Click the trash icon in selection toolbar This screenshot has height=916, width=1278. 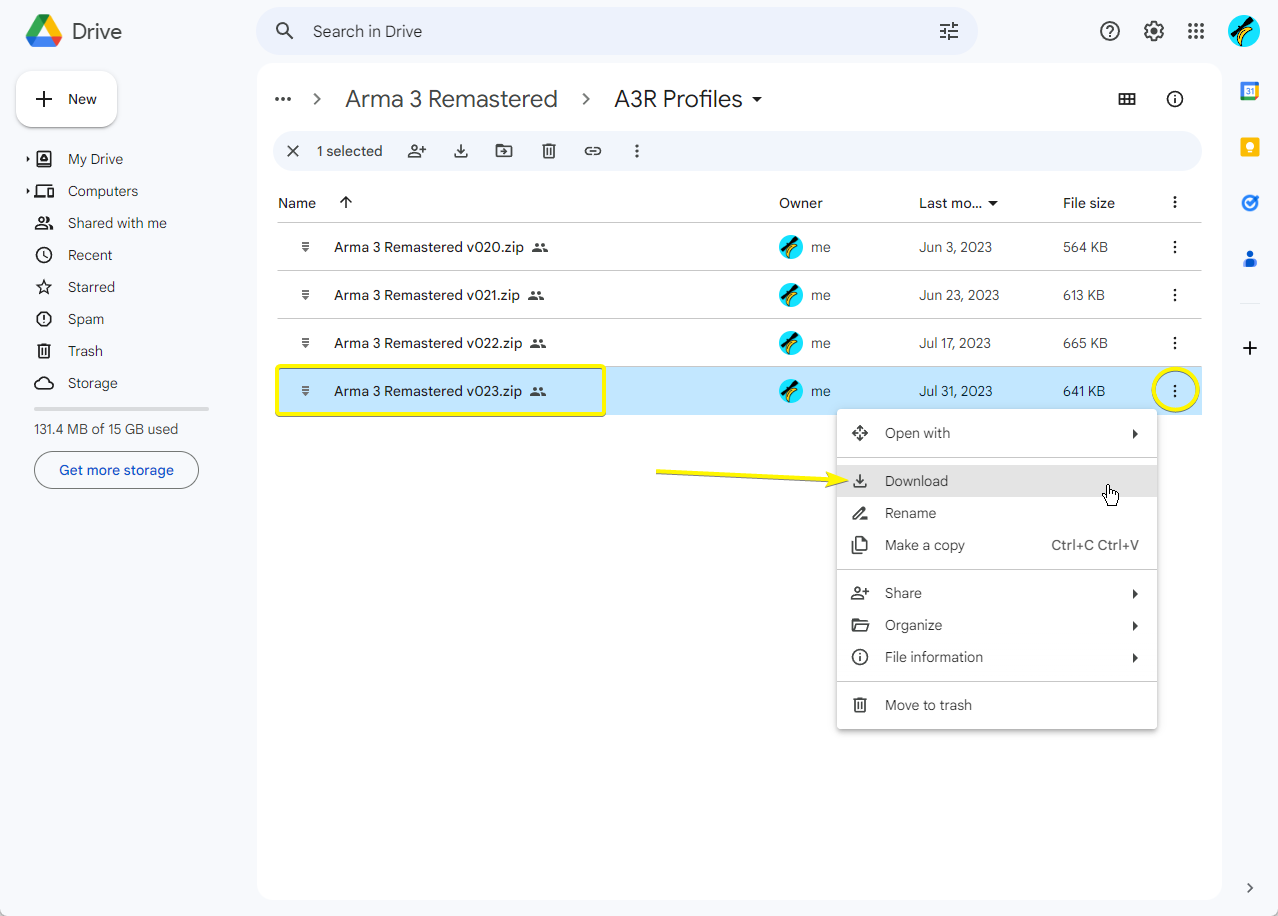pyautogui.click(x=549, y=151)
